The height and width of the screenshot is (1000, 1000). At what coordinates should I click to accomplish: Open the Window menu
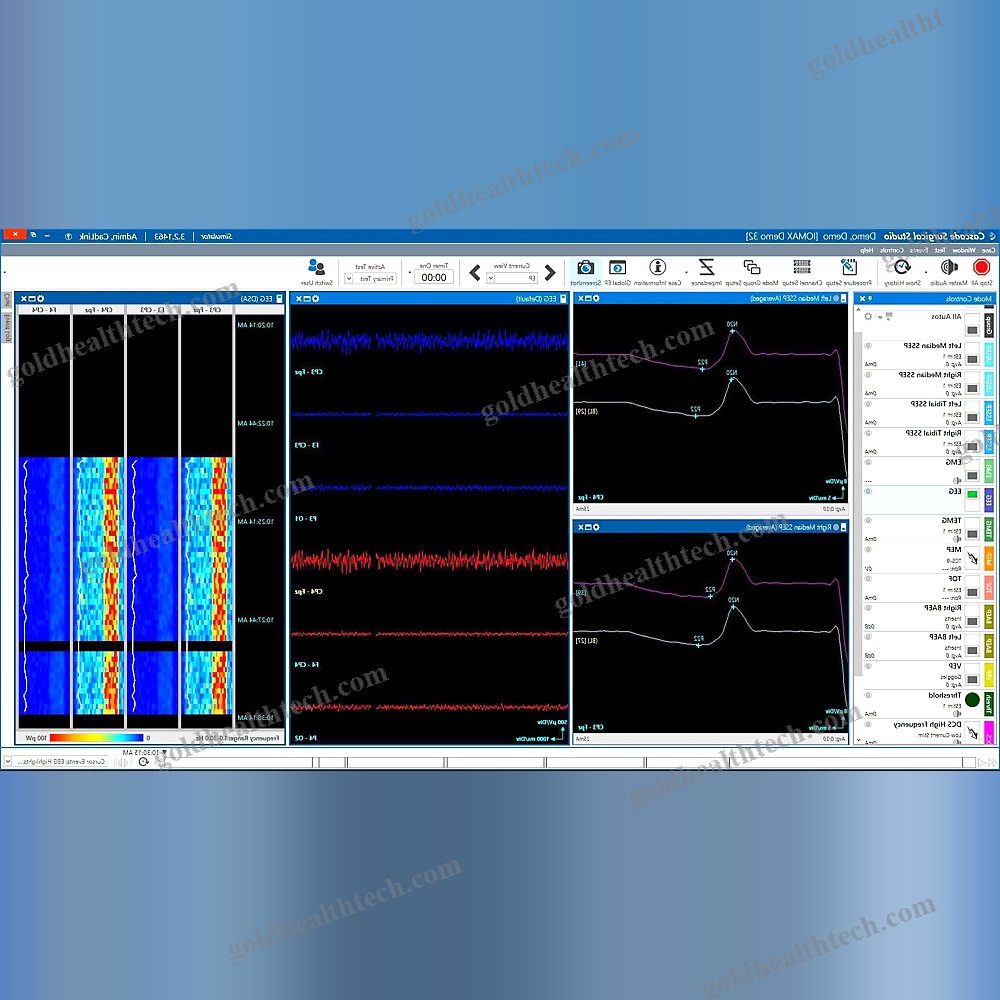(x=964, y=250)
